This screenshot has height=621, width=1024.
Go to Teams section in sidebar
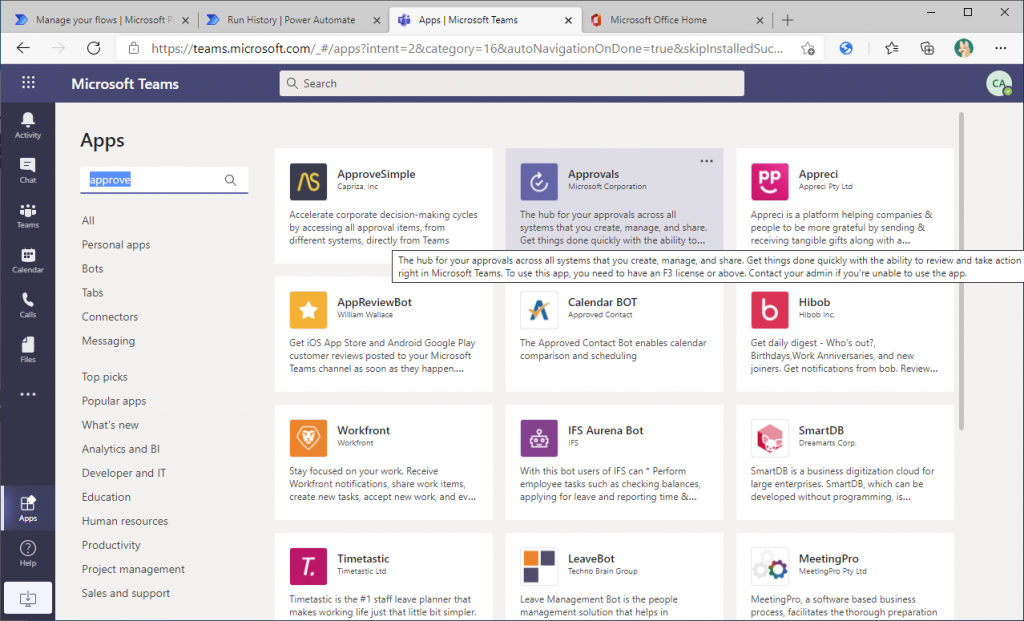(x=27, y=215)
